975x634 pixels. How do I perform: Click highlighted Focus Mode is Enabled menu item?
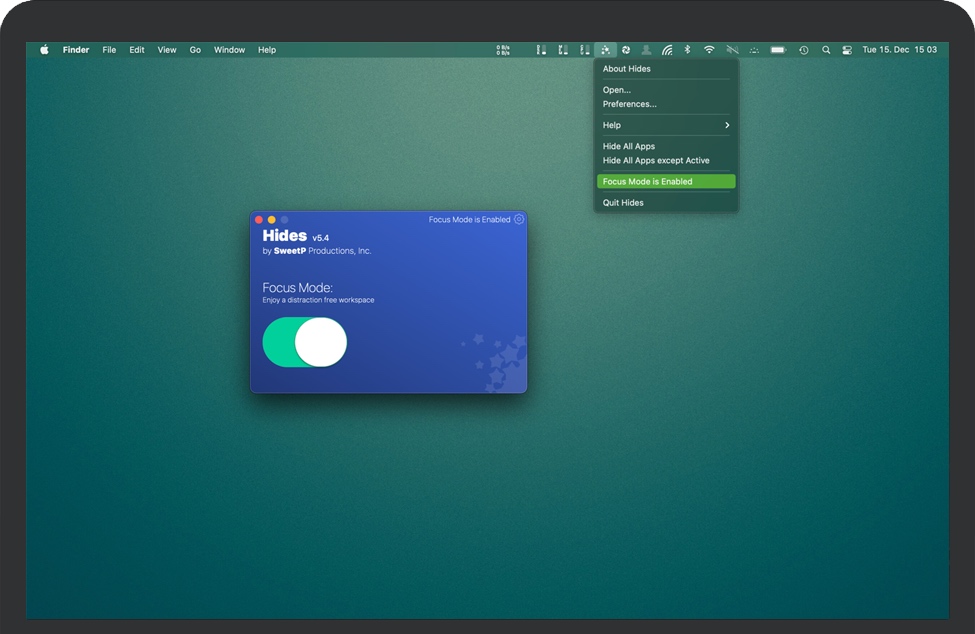[666, 181]
